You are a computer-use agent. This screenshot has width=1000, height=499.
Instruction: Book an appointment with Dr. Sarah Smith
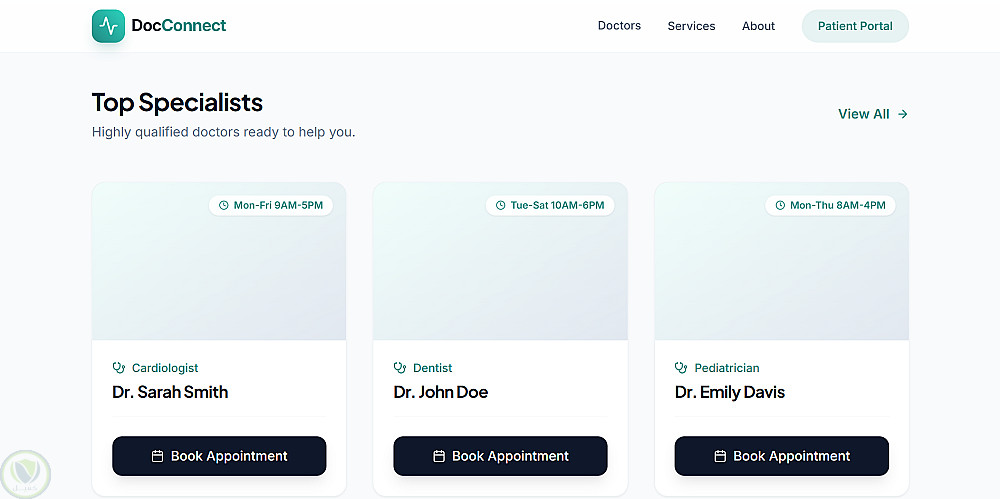pyautogui.click(x=219, y=456)
